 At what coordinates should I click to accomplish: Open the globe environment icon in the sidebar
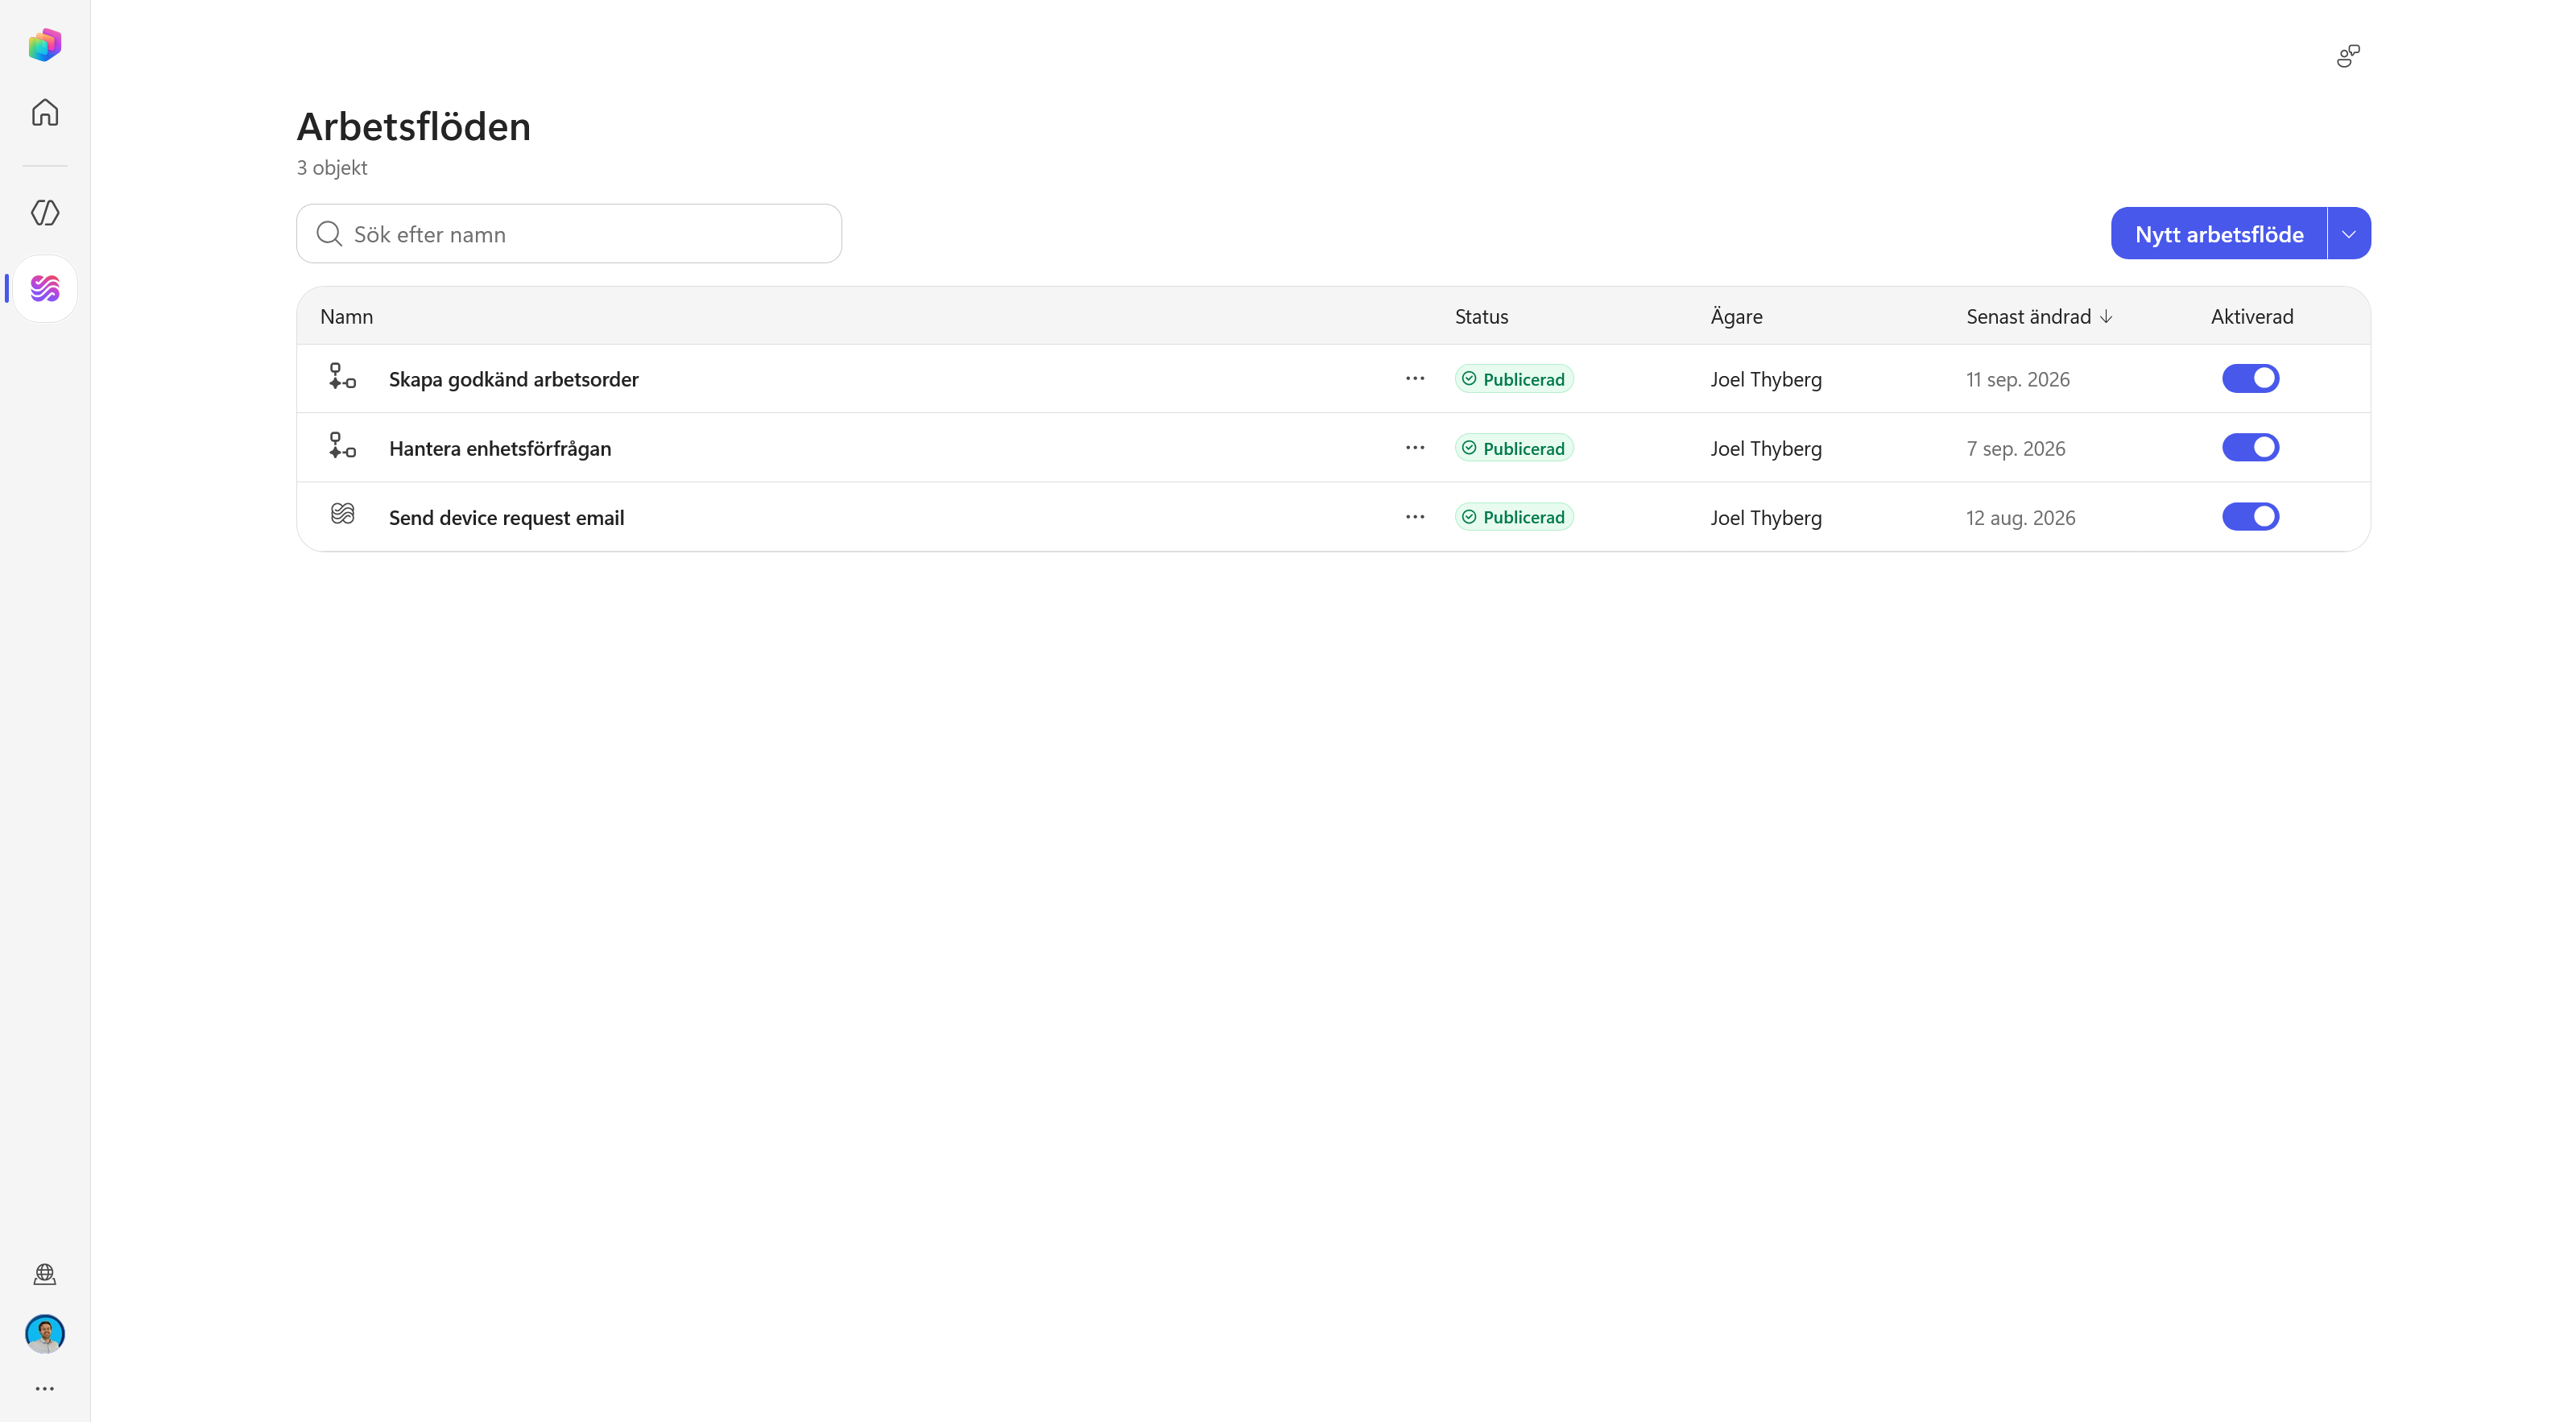[45, 1274]
